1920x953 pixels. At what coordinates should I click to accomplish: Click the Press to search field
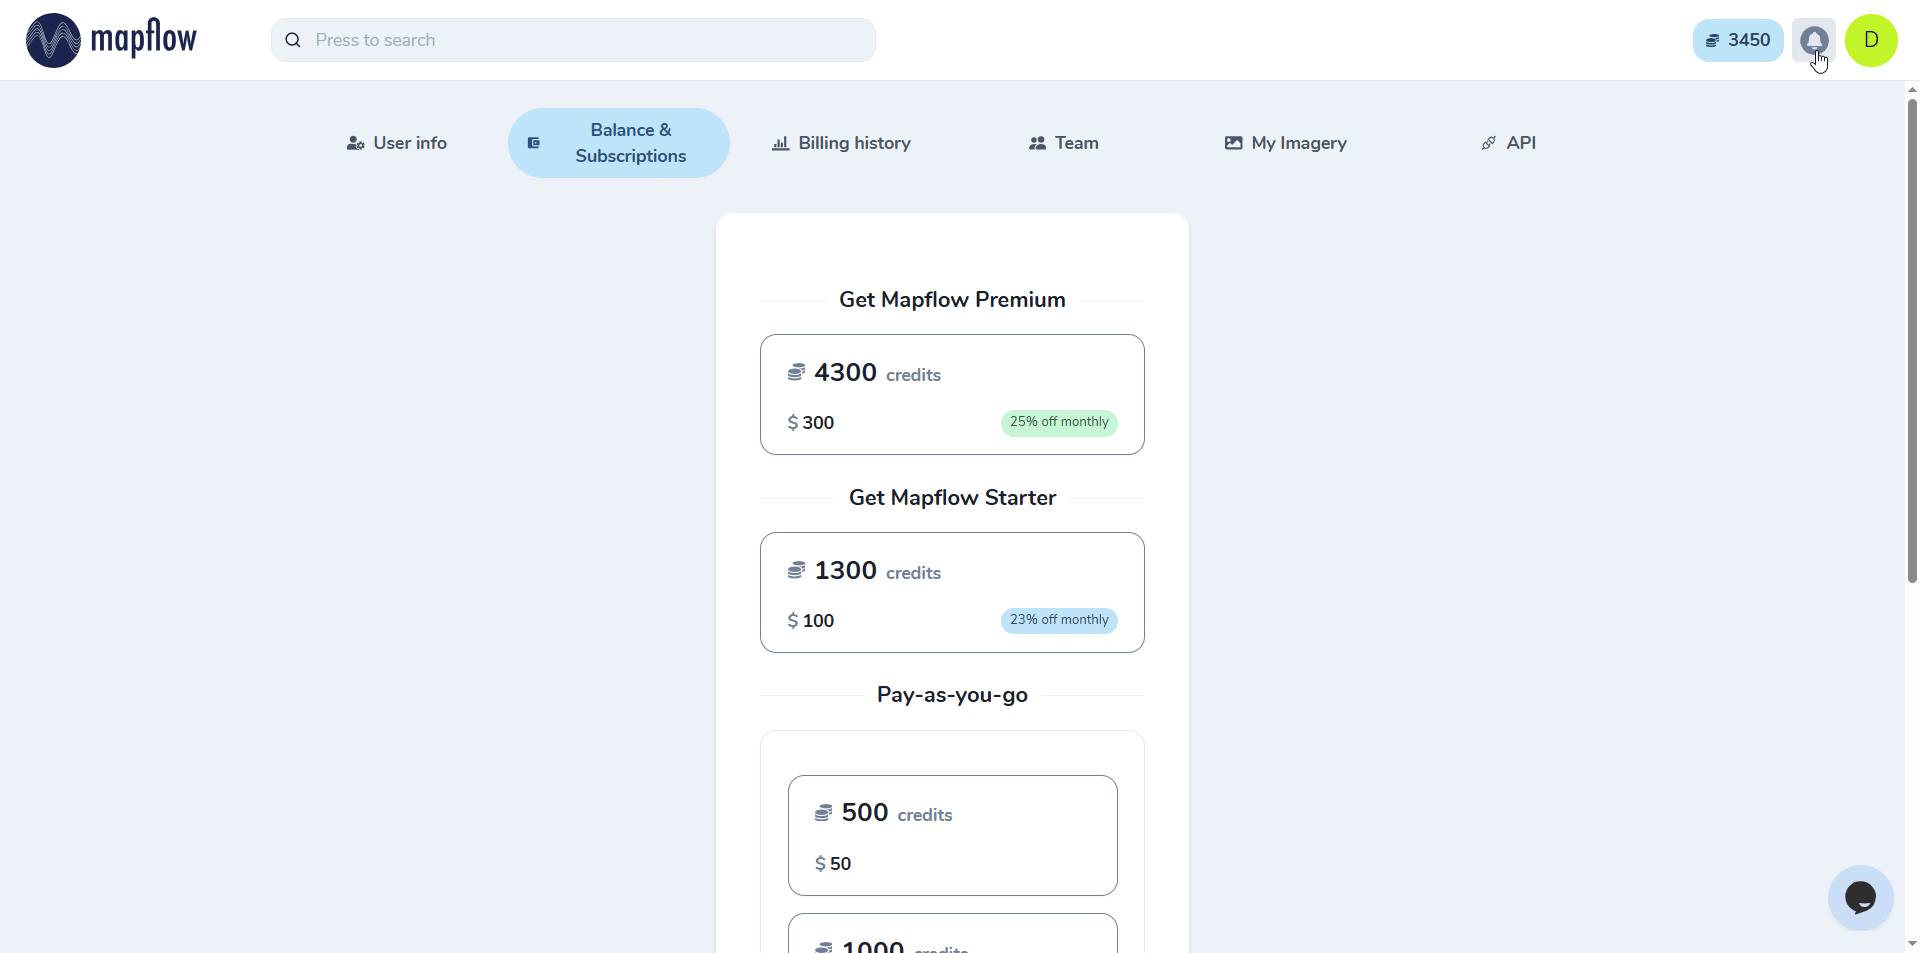tap(590, 40)
